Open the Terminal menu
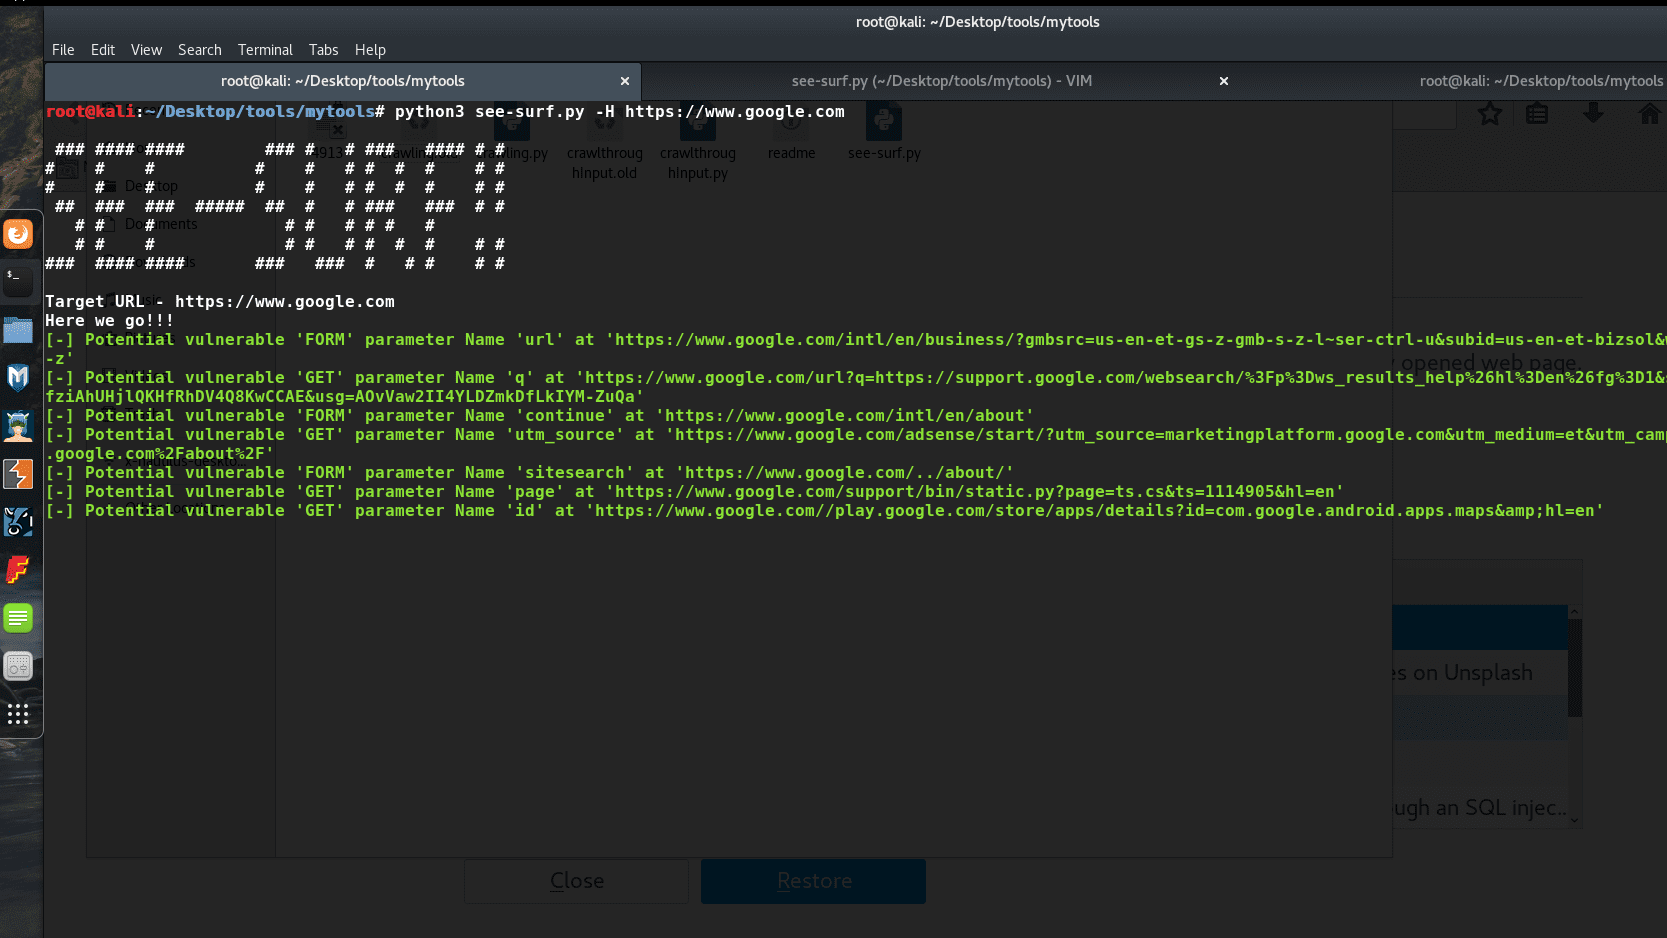 (265, 50)
